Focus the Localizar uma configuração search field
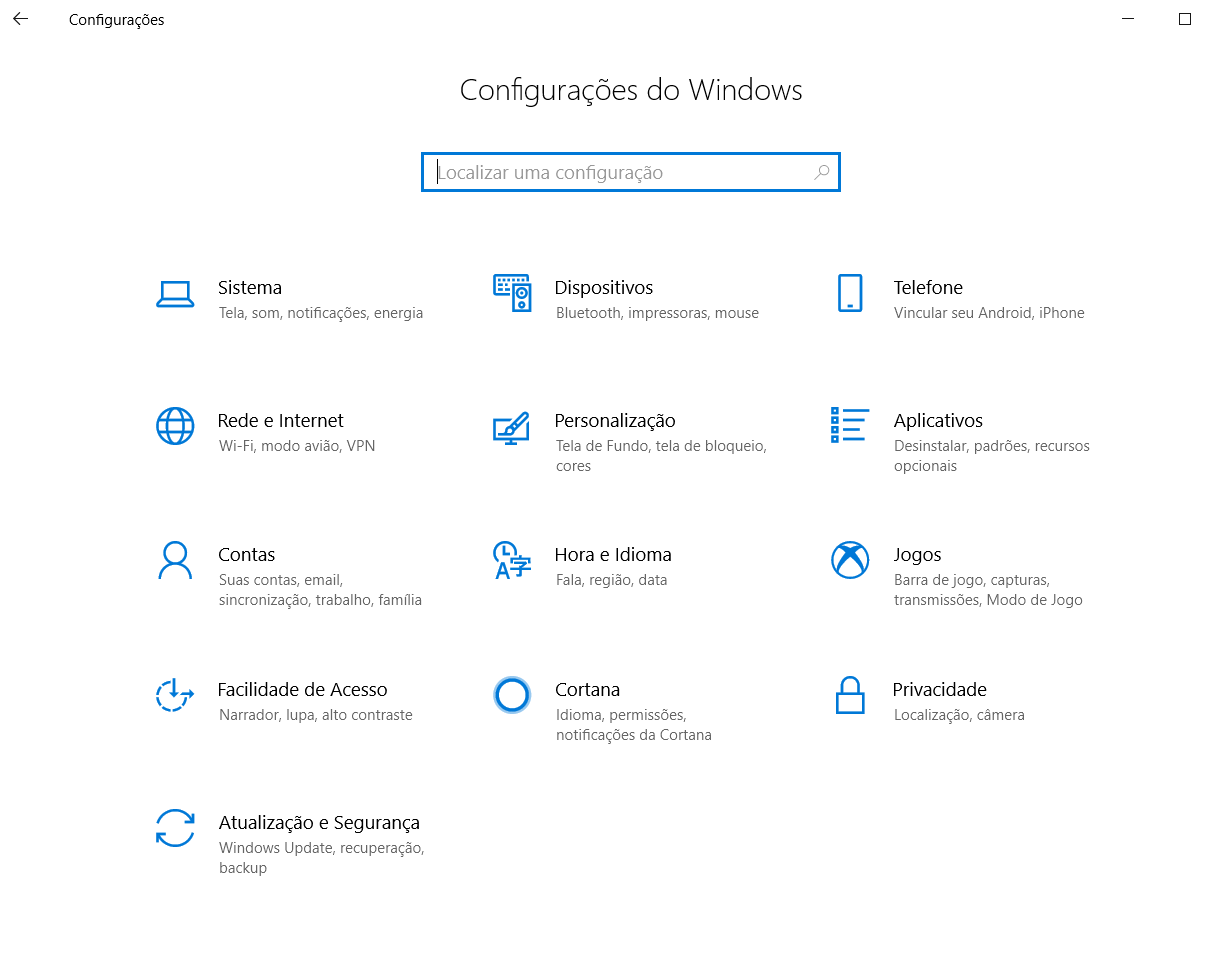The width and height of the screenshot is (1231, 957). point(620,172)
